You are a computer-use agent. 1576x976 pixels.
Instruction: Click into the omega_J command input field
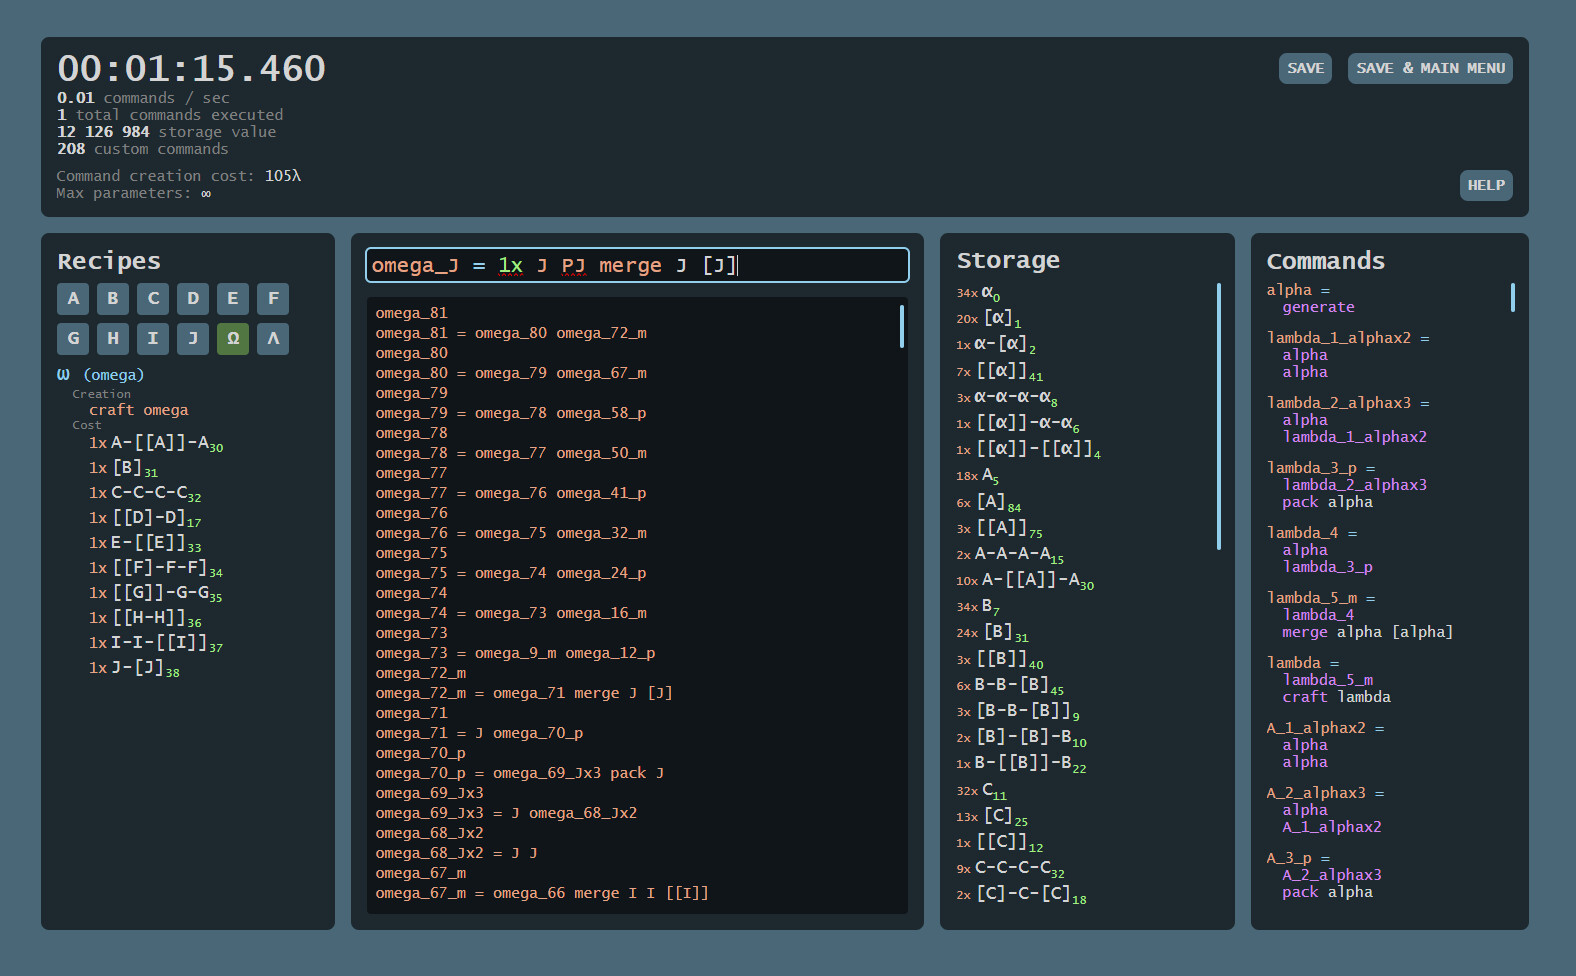(x=637, y=266)
